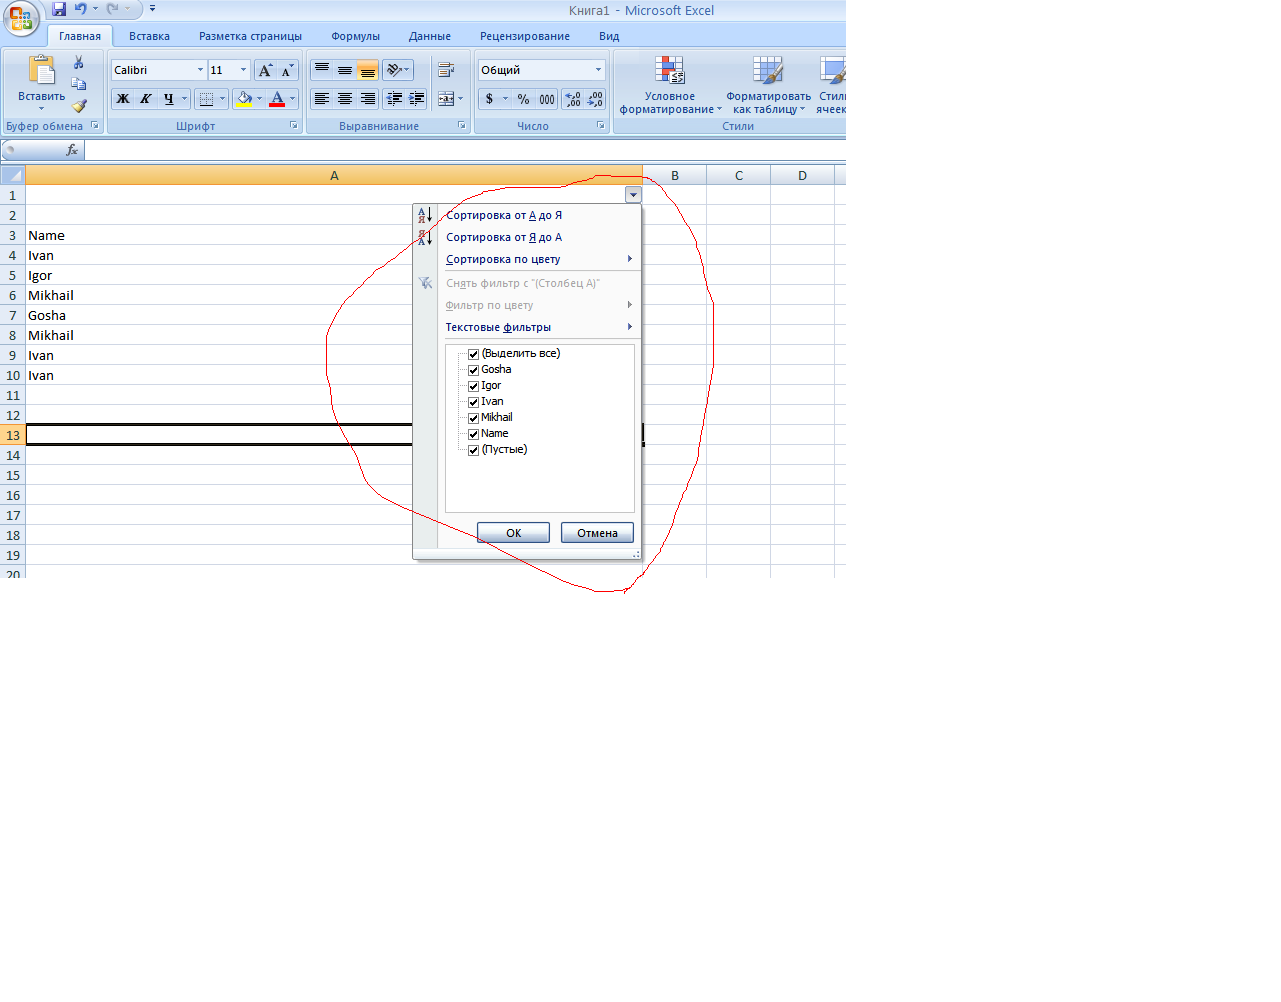Open the font size 11 dropdown

[x=243, y=70]
